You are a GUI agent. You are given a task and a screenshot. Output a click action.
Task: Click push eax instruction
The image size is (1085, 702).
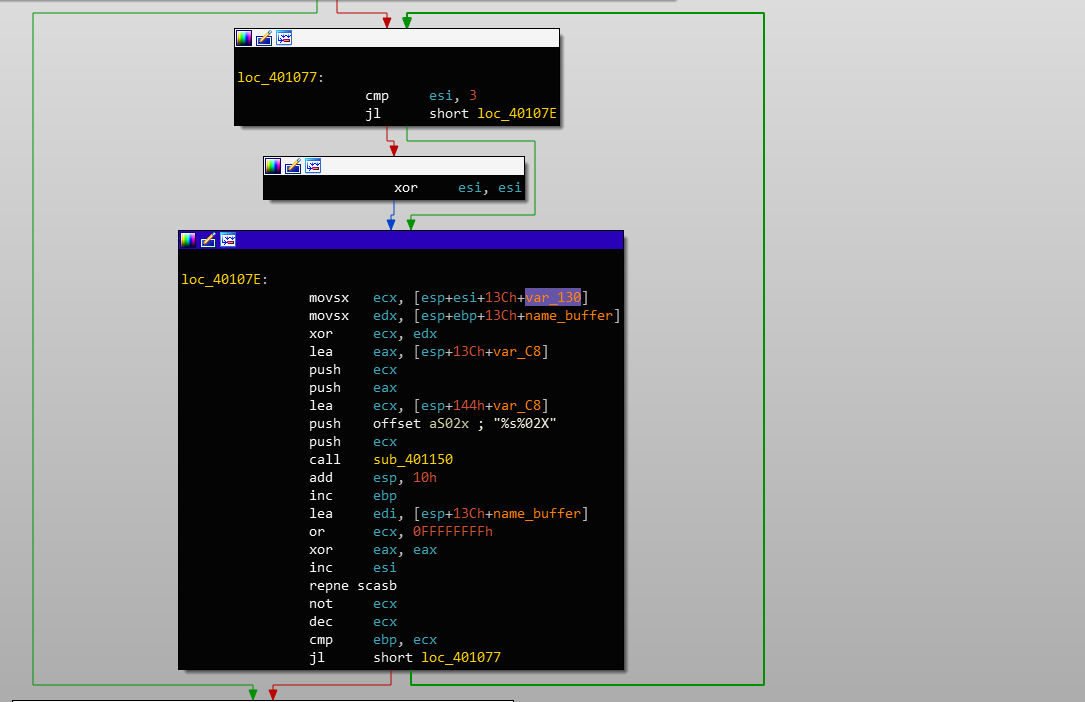pyautogui.click(x=353, y=387)
